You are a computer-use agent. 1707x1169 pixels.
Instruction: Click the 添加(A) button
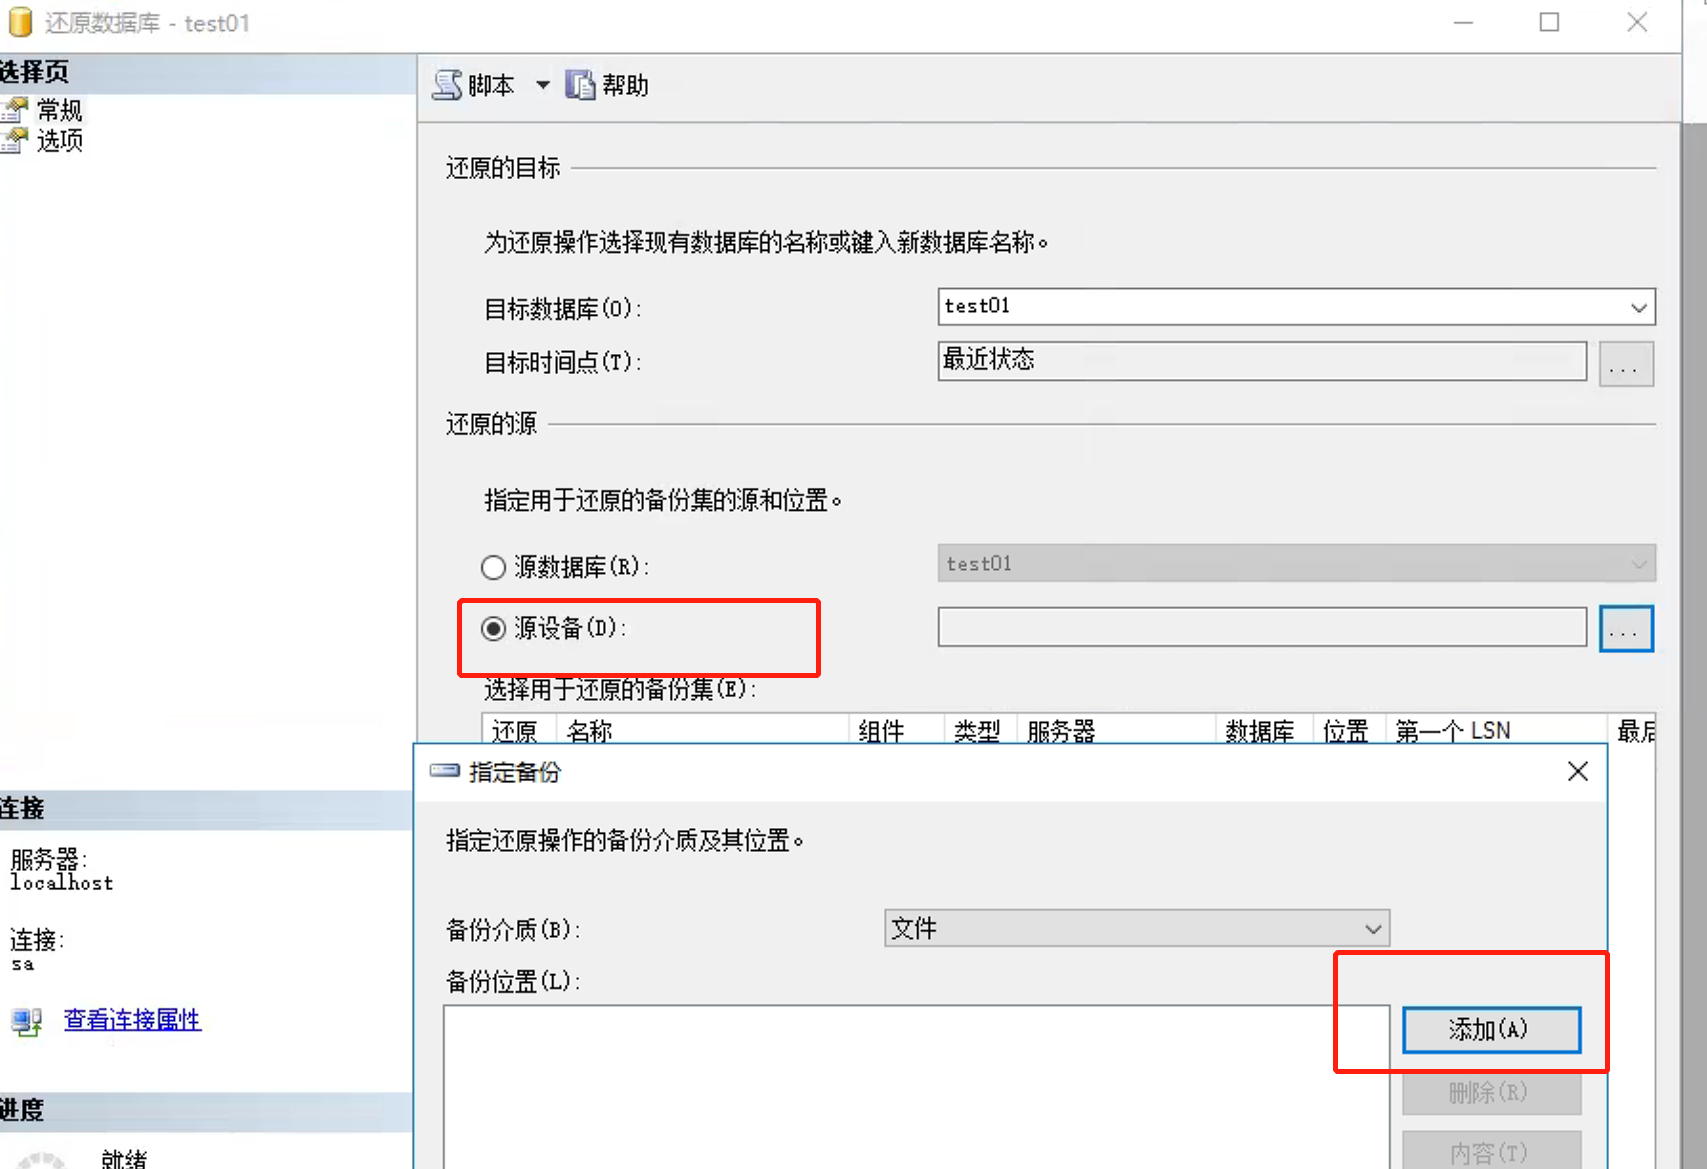1491,1030
